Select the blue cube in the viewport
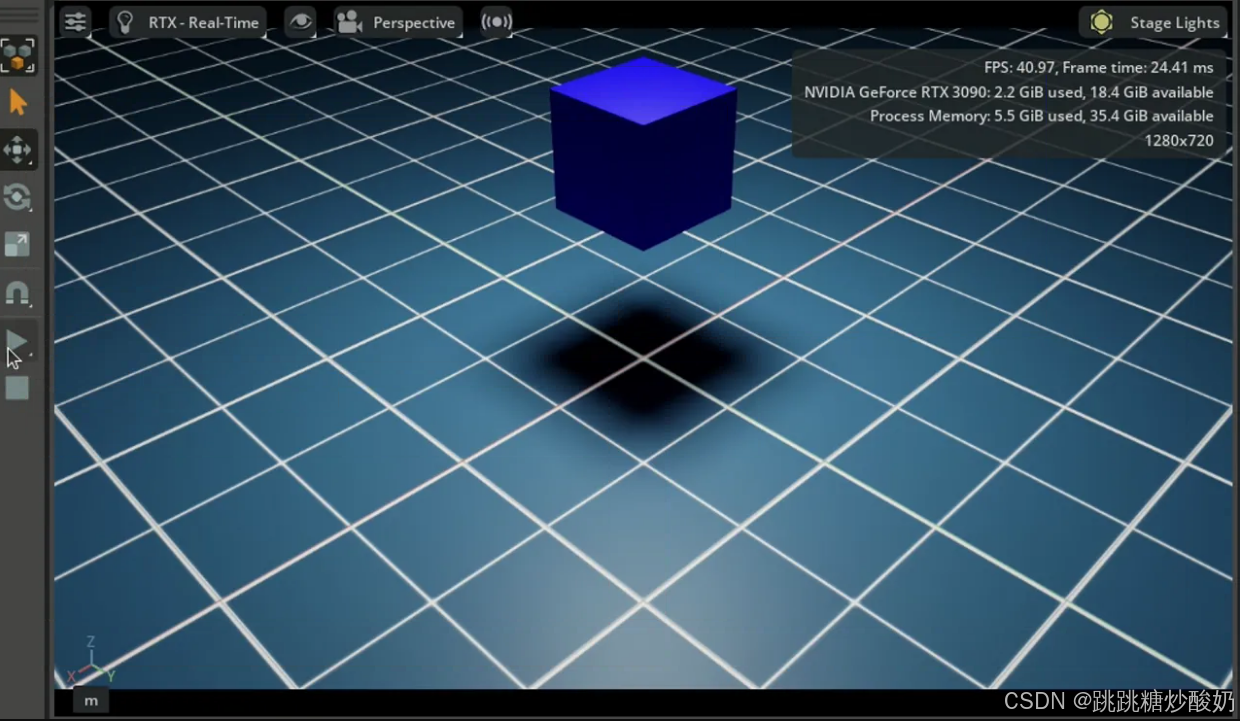This screenshot has height=721, width=1240. (x=643, y=155)
